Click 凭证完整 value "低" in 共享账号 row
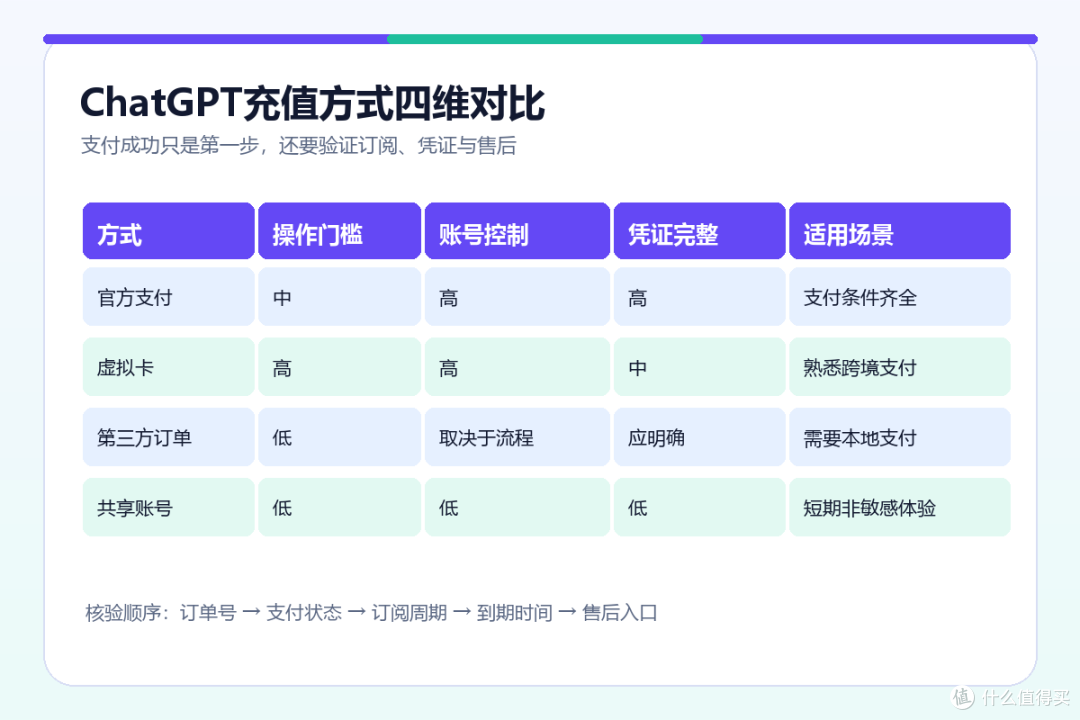Screen dimensions: 1080x720 (700, 508)
